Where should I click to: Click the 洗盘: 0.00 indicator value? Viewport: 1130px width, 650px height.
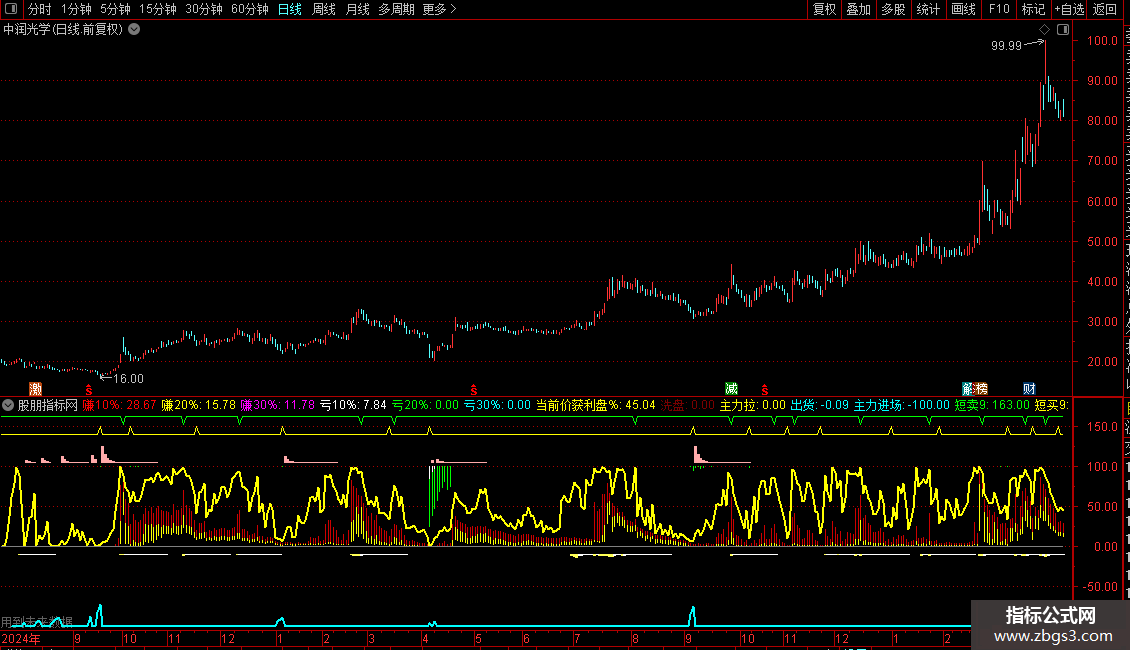click(688, 405)
